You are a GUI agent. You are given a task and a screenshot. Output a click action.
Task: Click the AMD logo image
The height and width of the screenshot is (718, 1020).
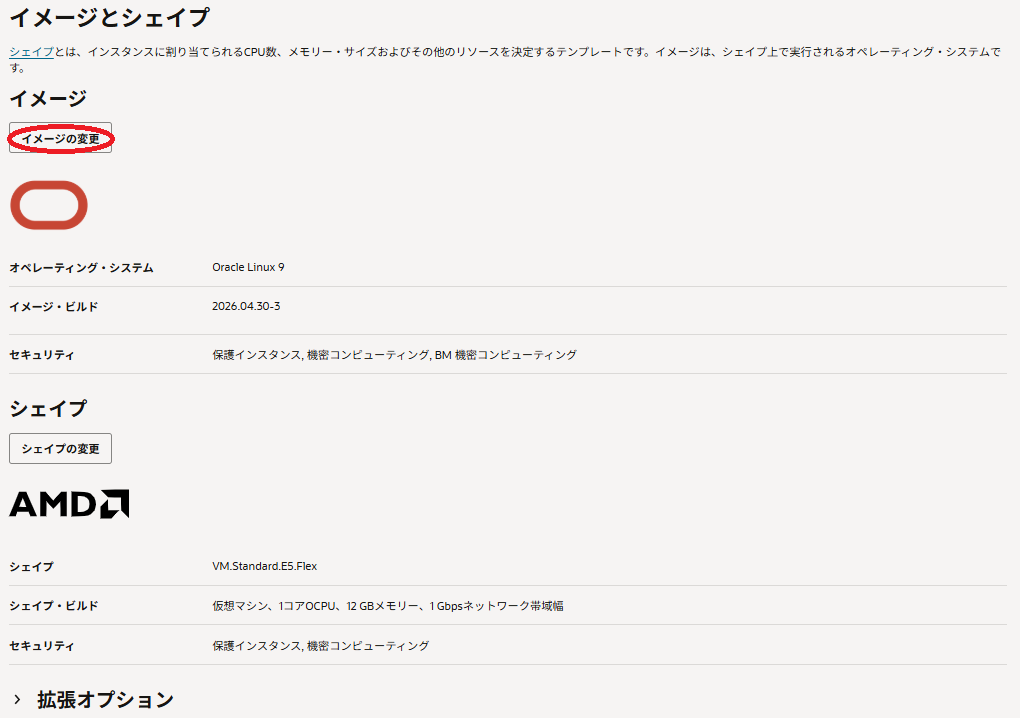(69, 504)
